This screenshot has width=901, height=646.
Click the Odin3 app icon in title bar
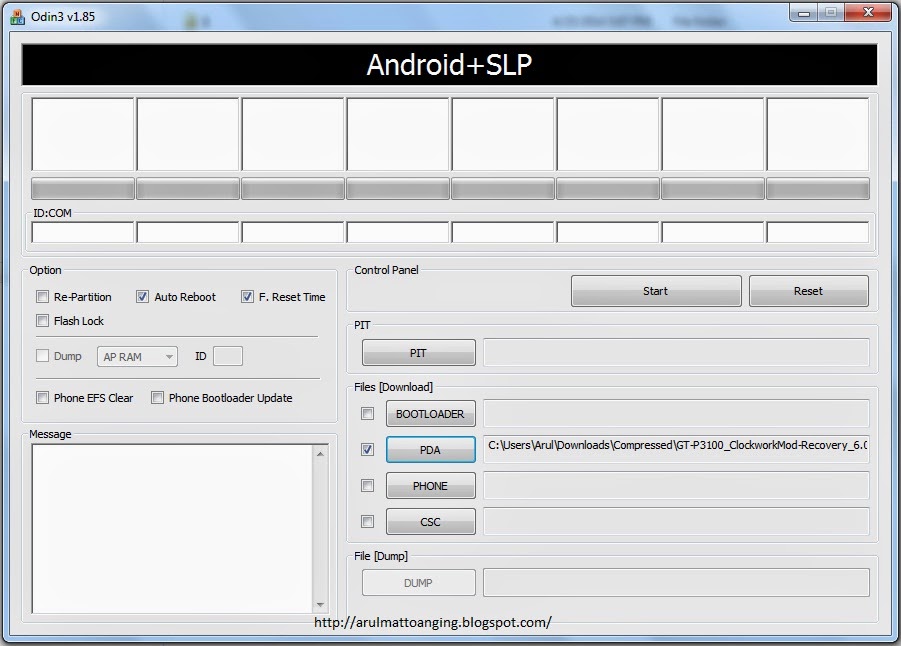tap(18, 17)
